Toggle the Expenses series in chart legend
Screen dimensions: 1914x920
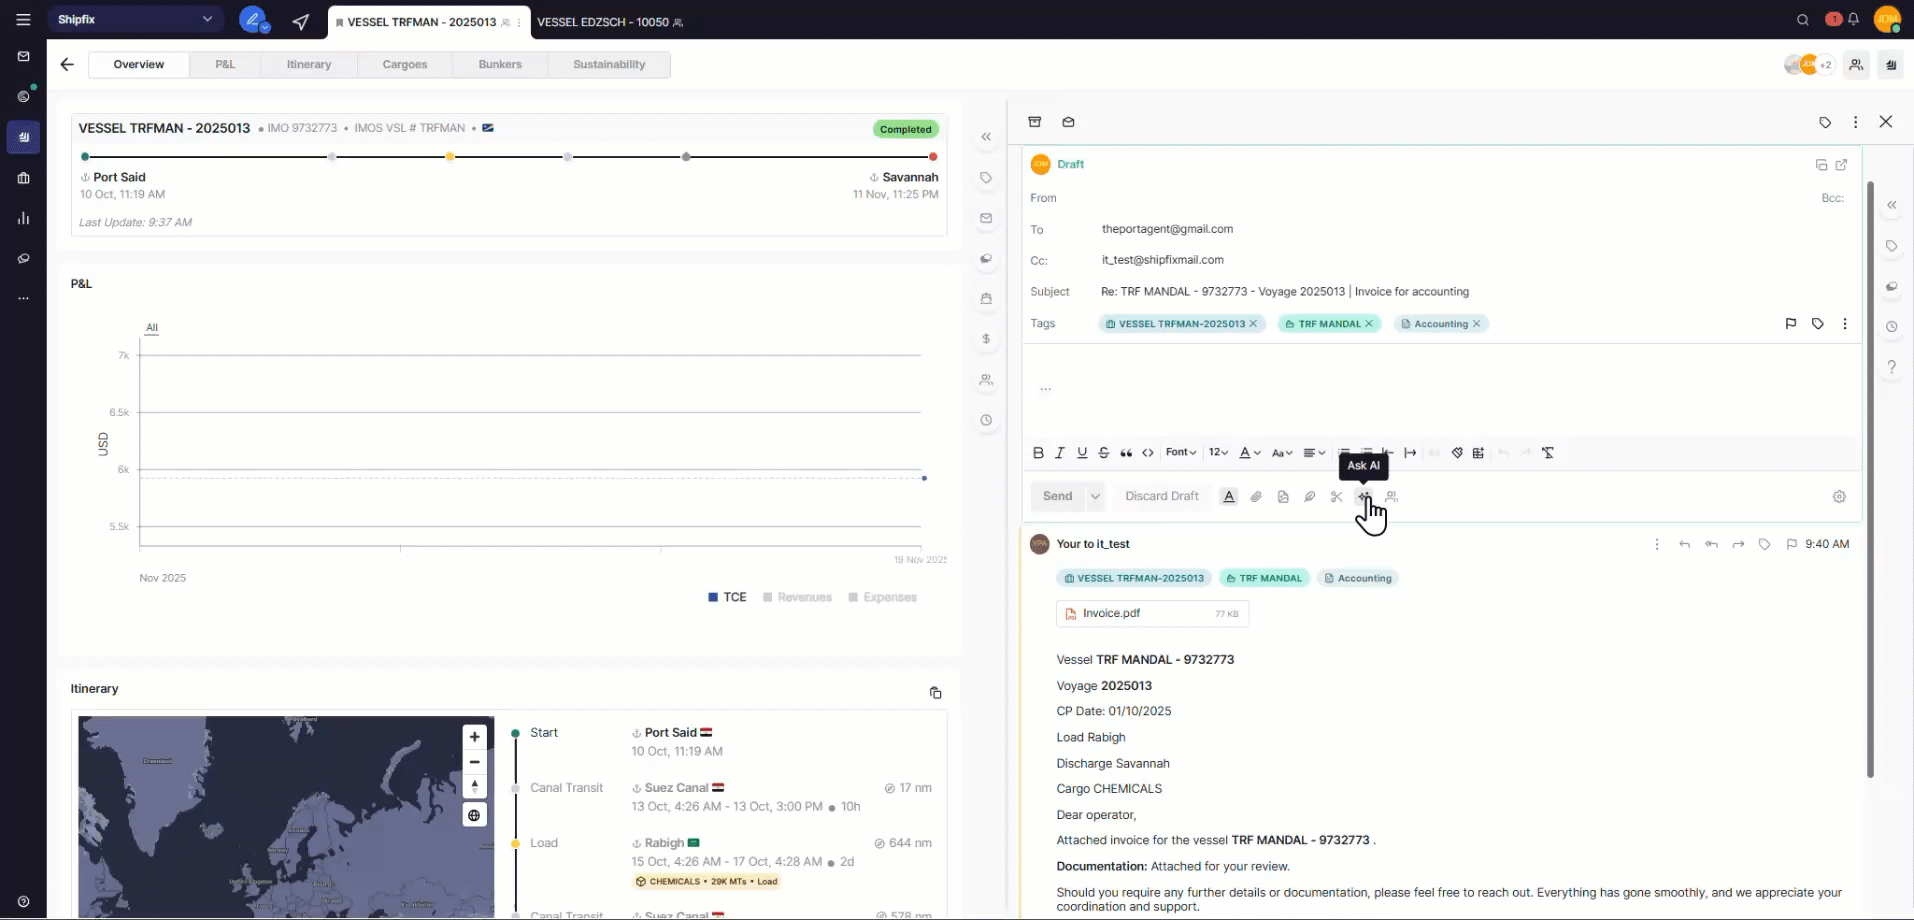(882, 597)
